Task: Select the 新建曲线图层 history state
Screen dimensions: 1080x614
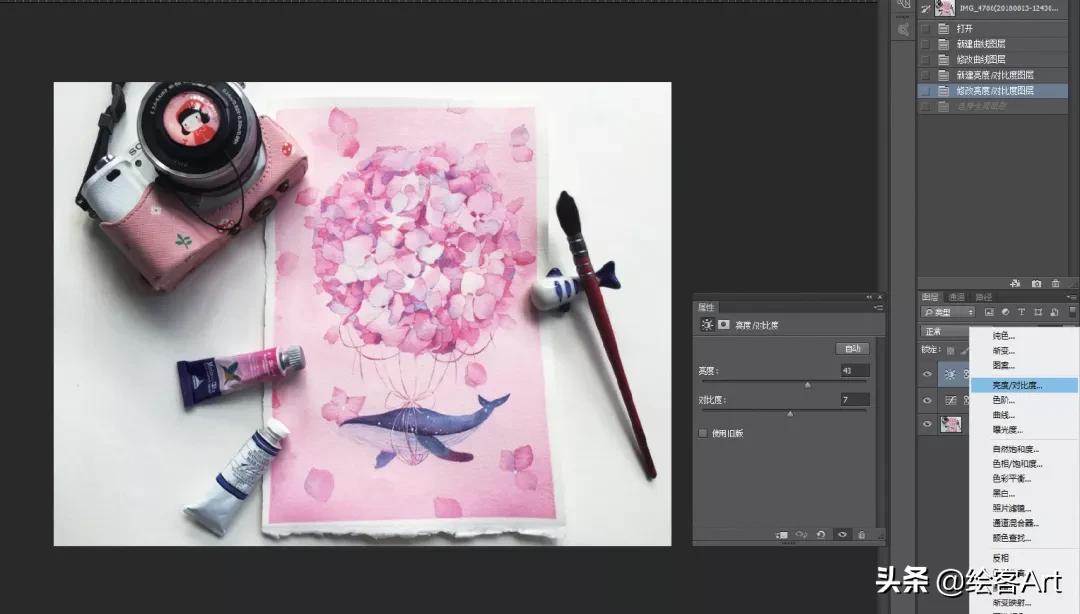Action: (x=993, y=44)
